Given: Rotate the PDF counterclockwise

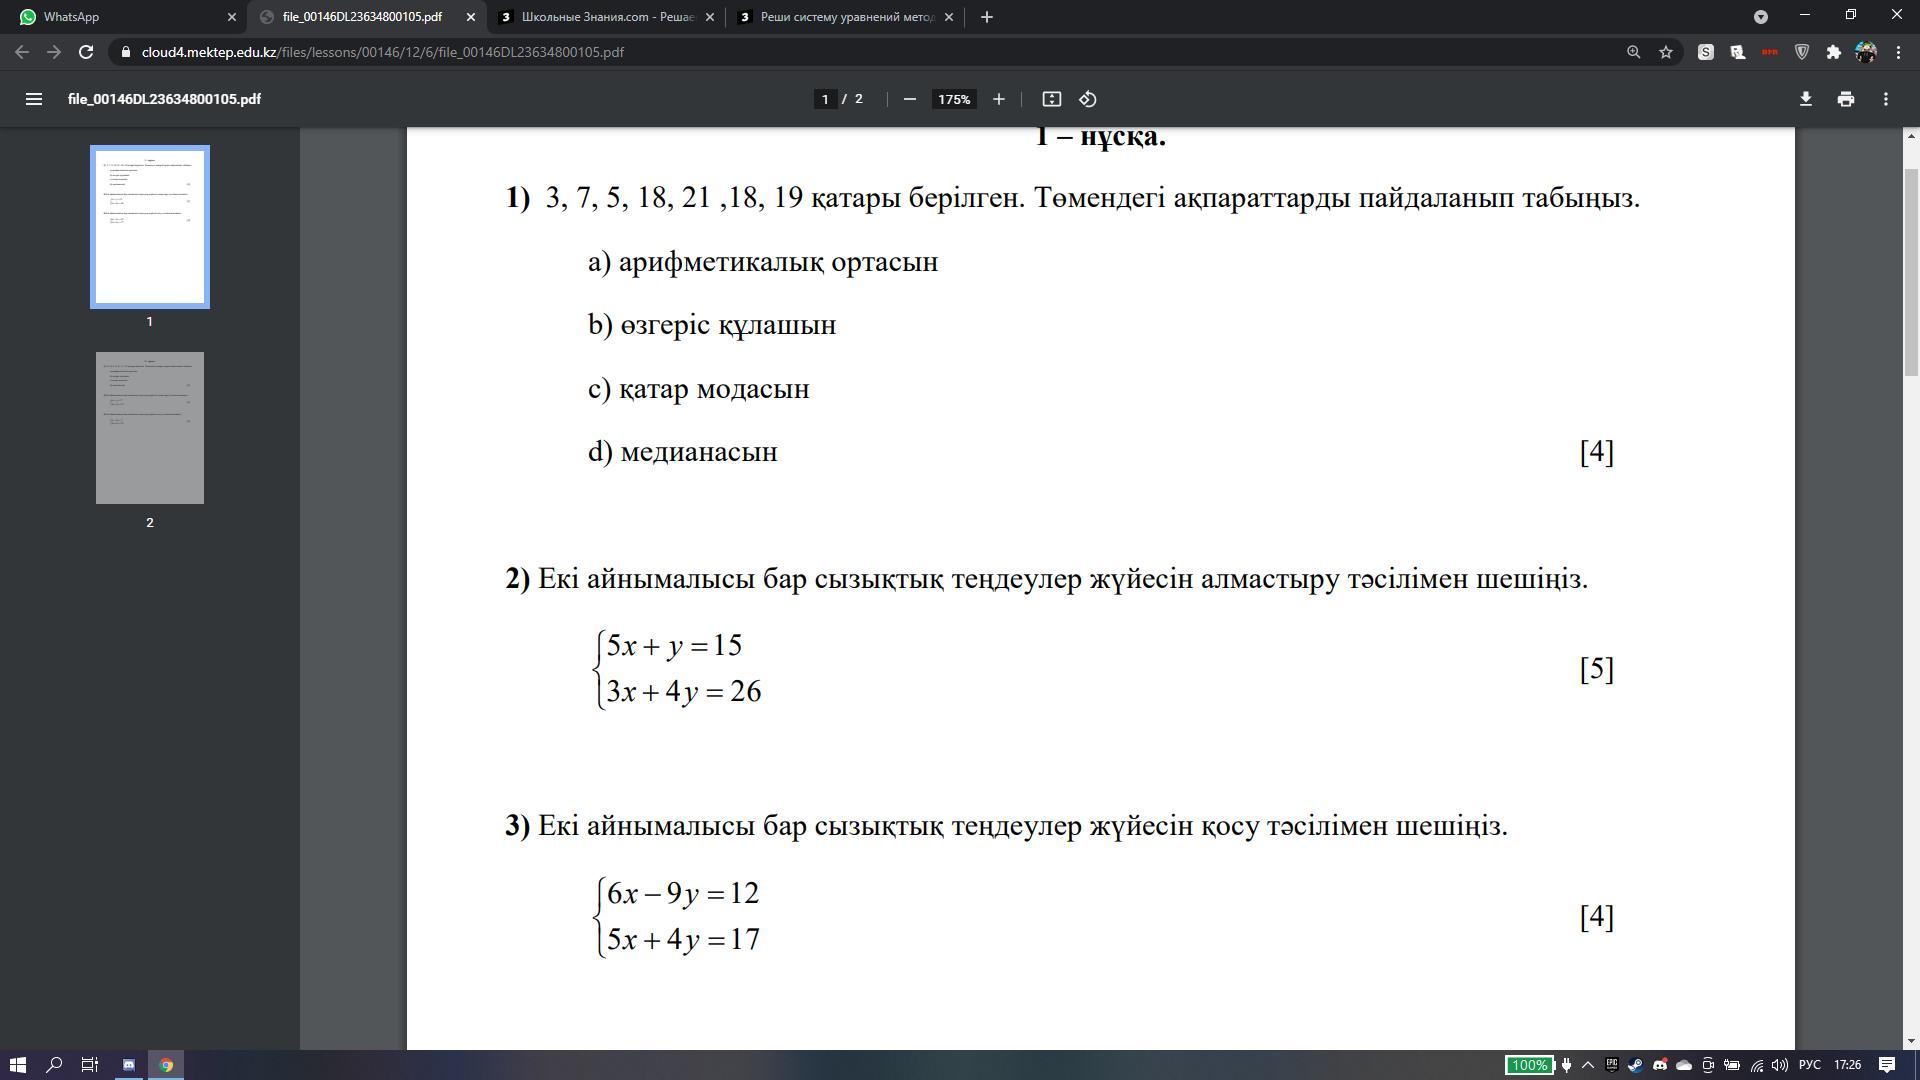Looking at the screenshot, I should [1088, 99].
